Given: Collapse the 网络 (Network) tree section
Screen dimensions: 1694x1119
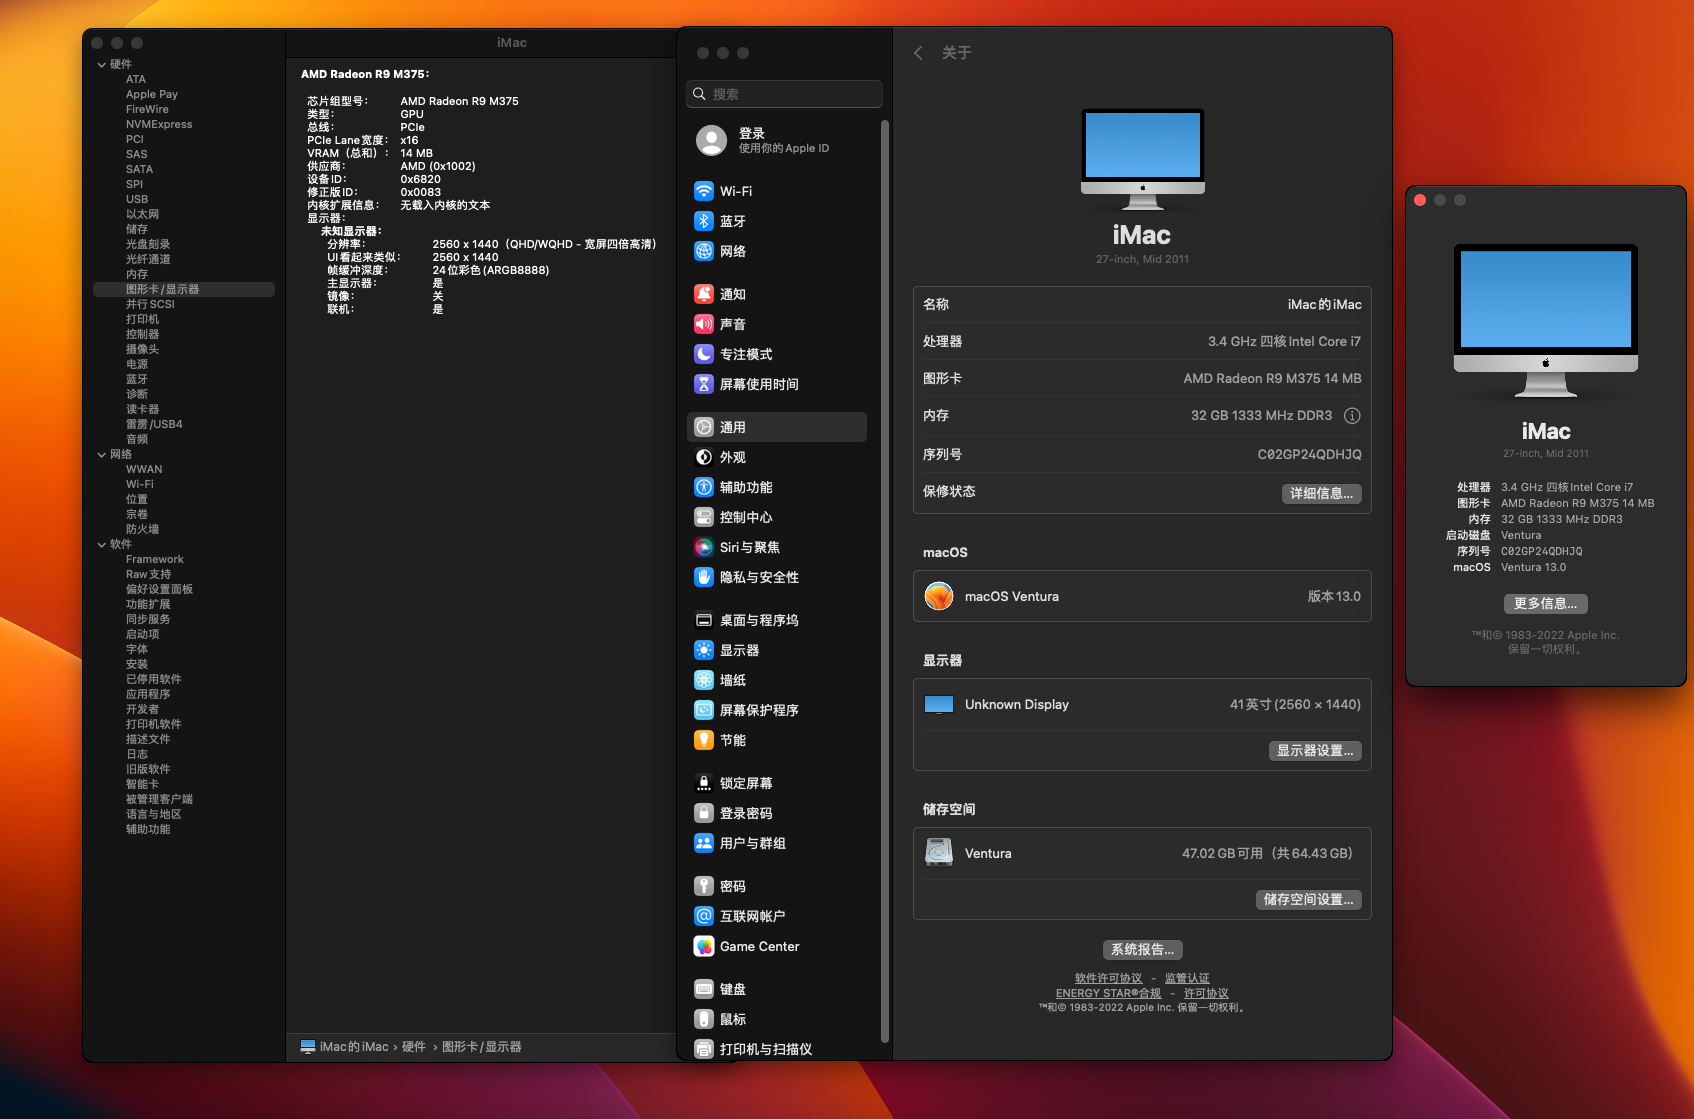Looking at the screenshot, I should pyautogui.click(x=102, y=454).
